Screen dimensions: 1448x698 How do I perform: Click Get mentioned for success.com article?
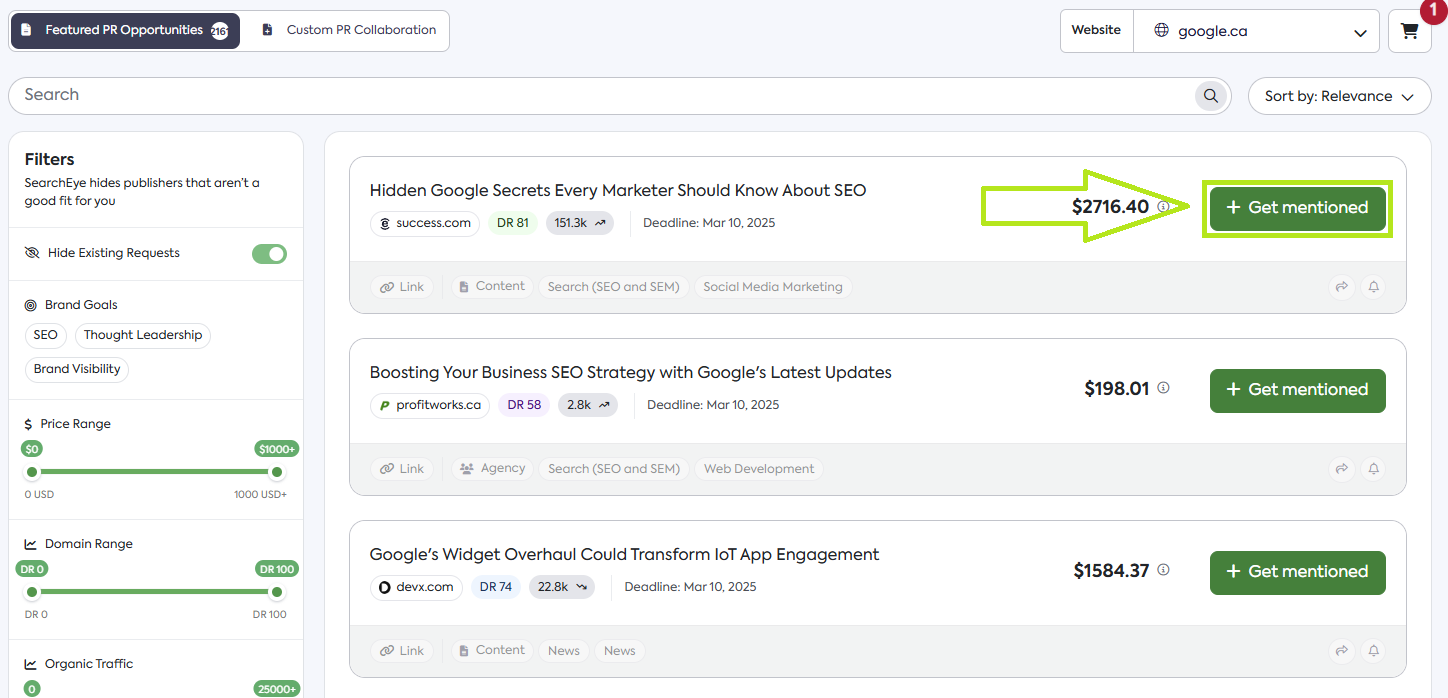[1297, 208]
